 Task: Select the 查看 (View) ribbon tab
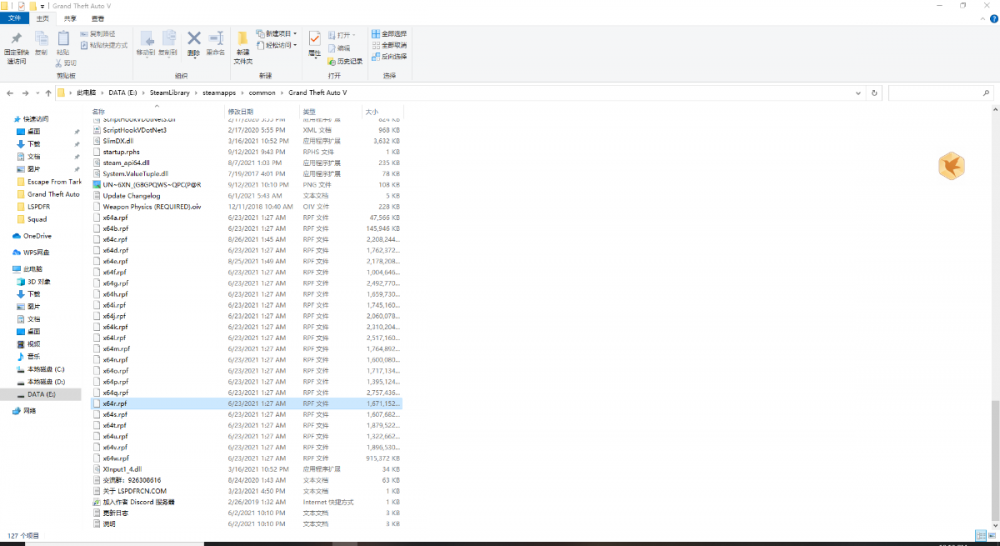click(98, 18)
